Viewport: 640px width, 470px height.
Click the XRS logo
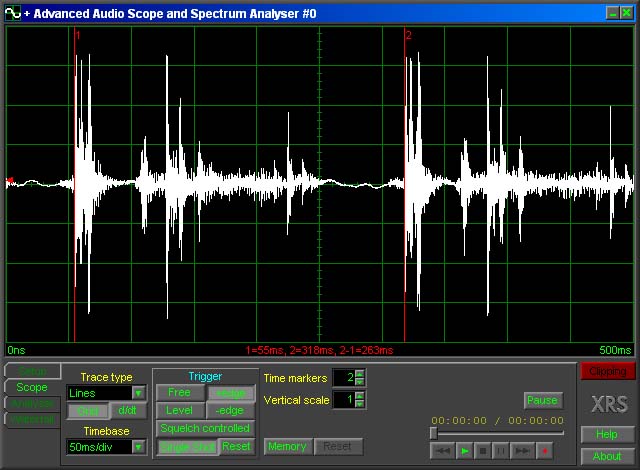[x=610, y=404]
